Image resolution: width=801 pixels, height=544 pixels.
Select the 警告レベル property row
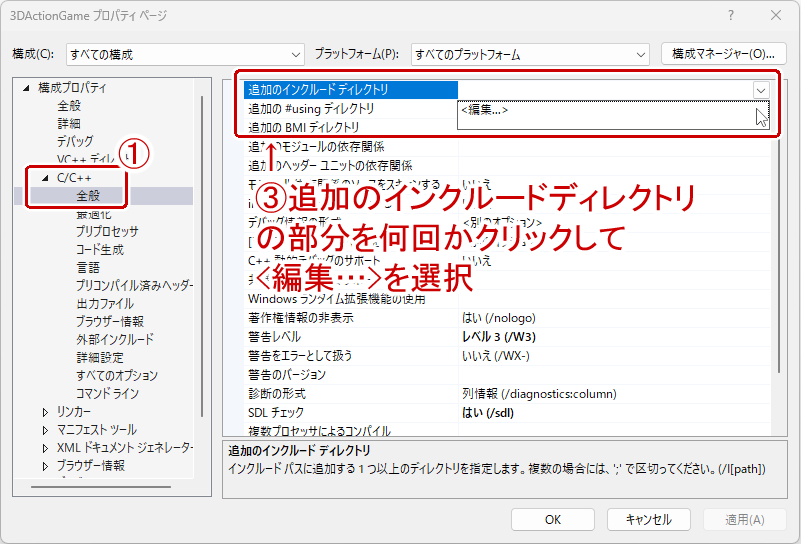507,337
